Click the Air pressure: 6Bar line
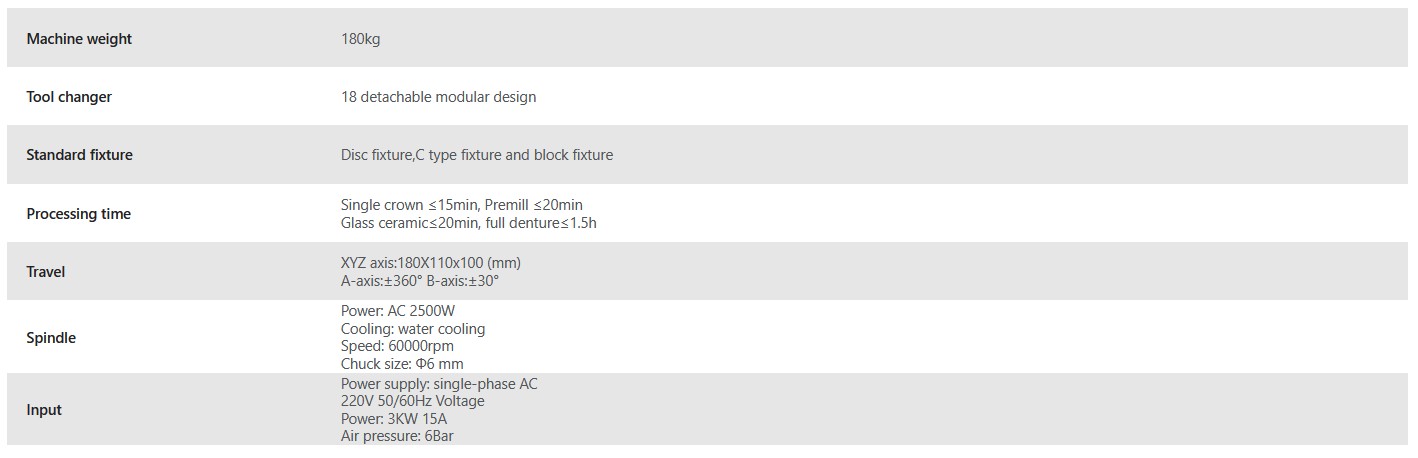1418x458 pixels. point(399,436)
